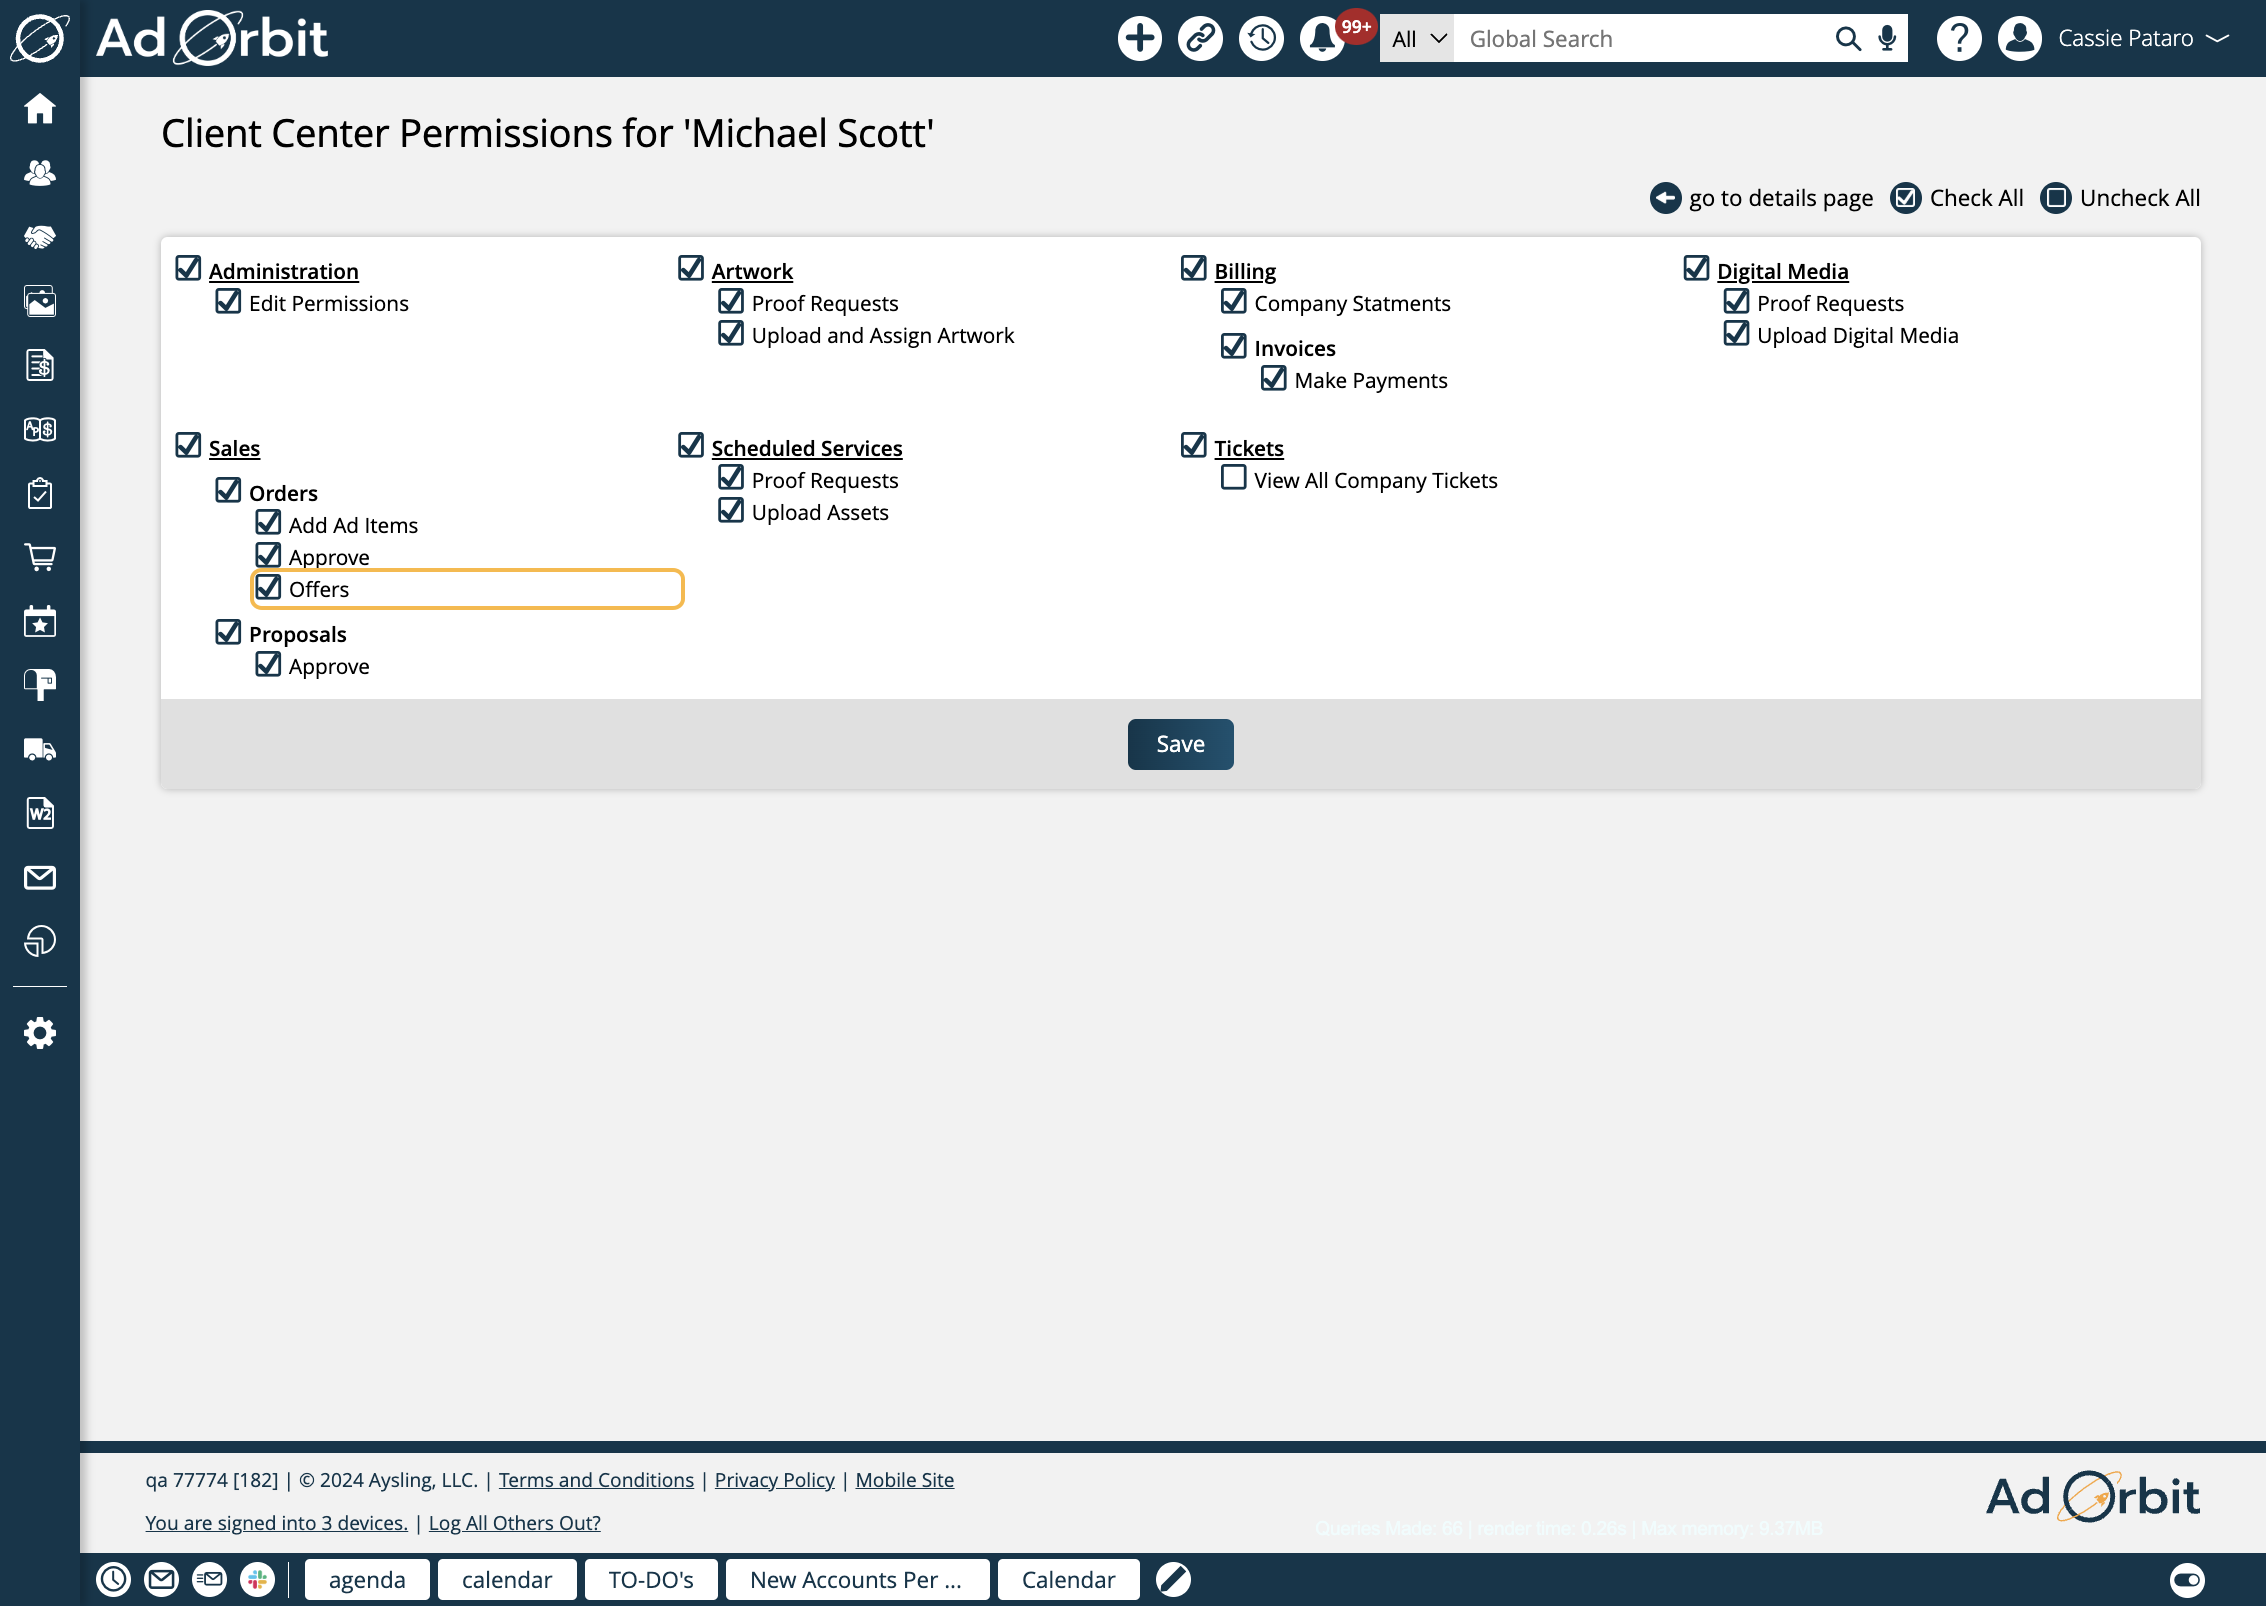
Task: Open the Home icon in sidebar
Action: coord(40,108)
